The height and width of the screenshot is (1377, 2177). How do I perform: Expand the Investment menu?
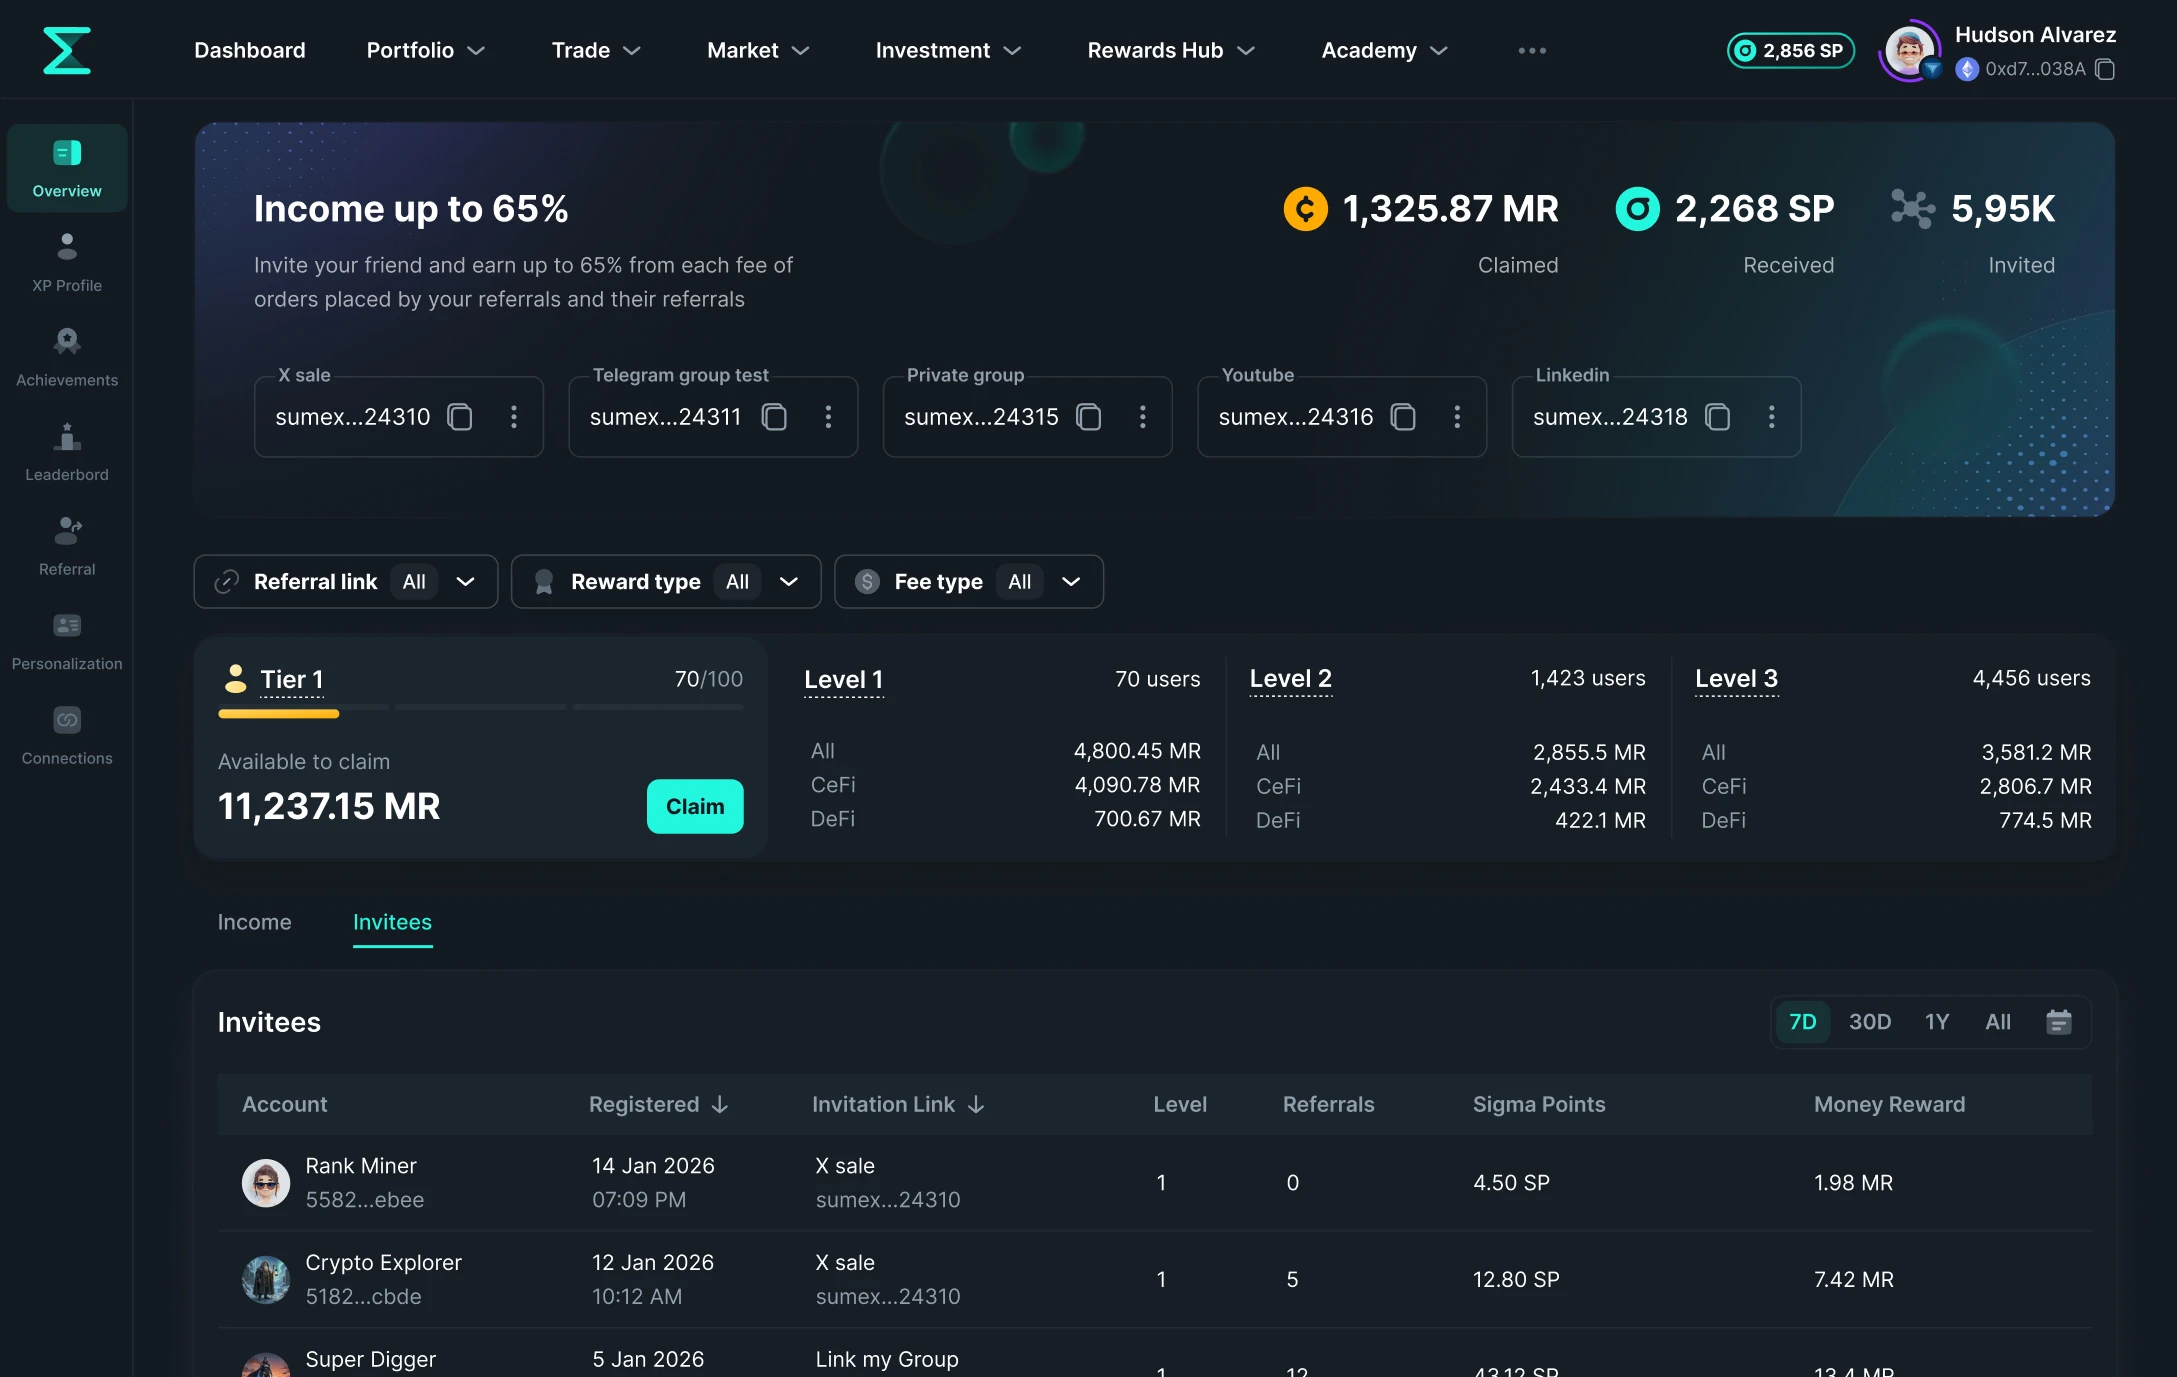tap(946, 50)
